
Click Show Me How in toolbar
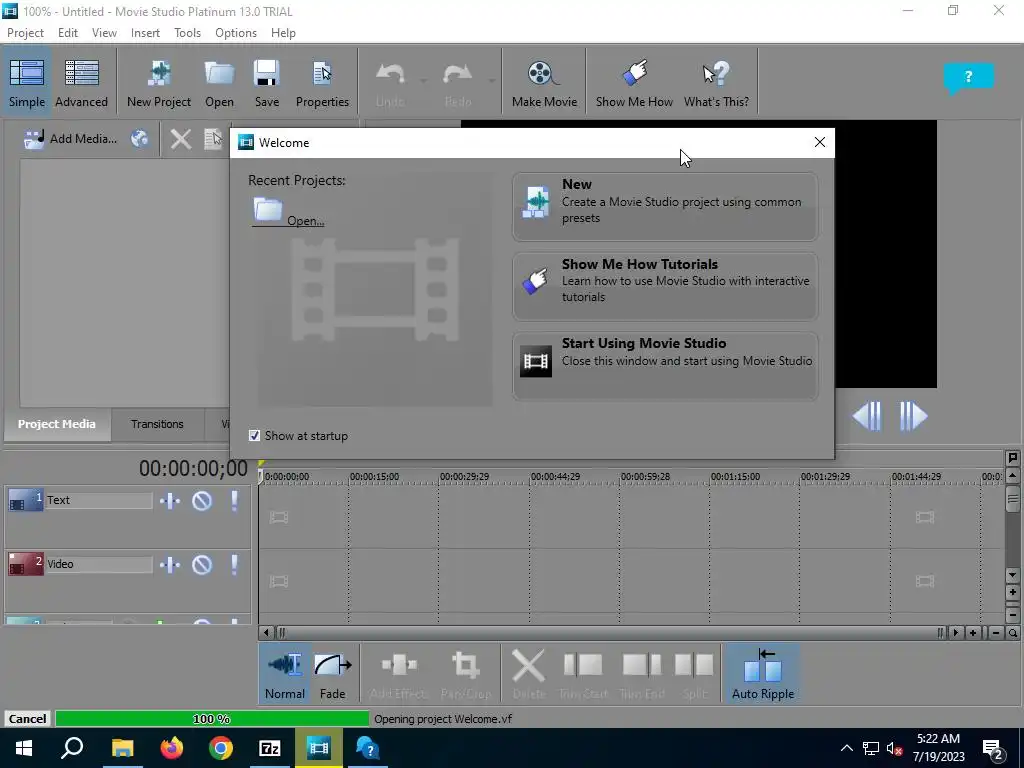[634, 83]
